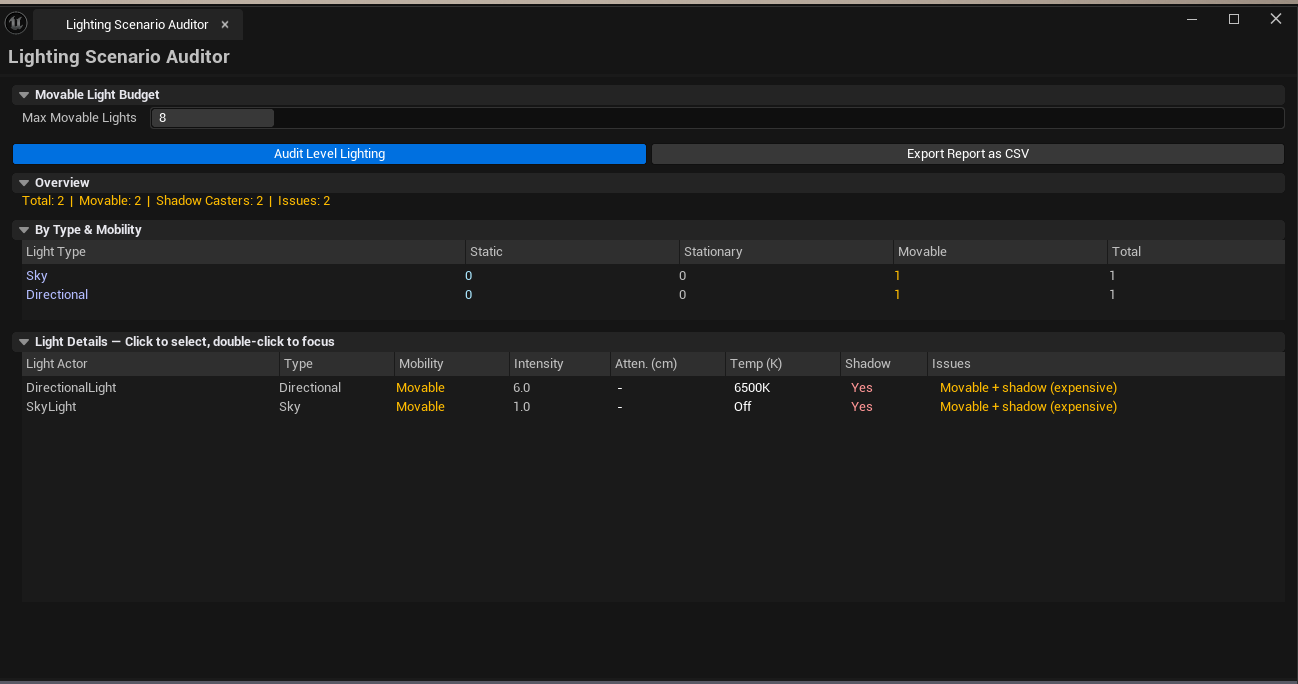Collapse the By Type & Mobility section
This screenshot has width=1298, height=684.
click(24, 230)
